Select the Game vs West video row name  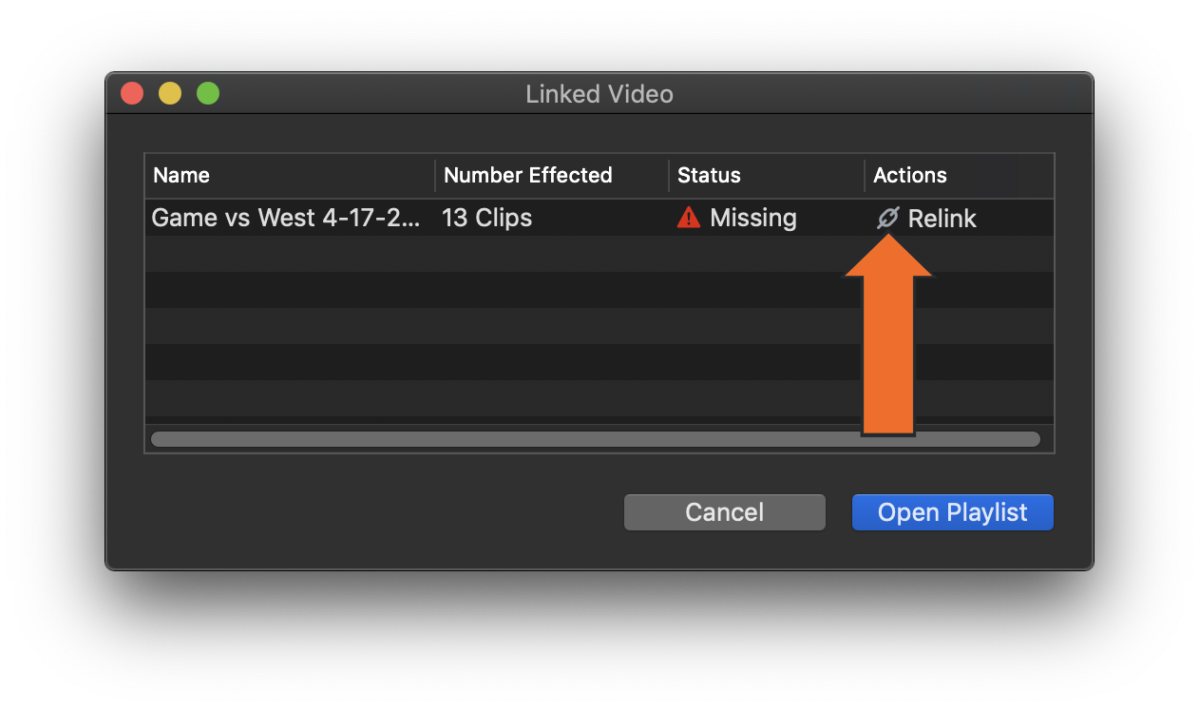point(285,218)
